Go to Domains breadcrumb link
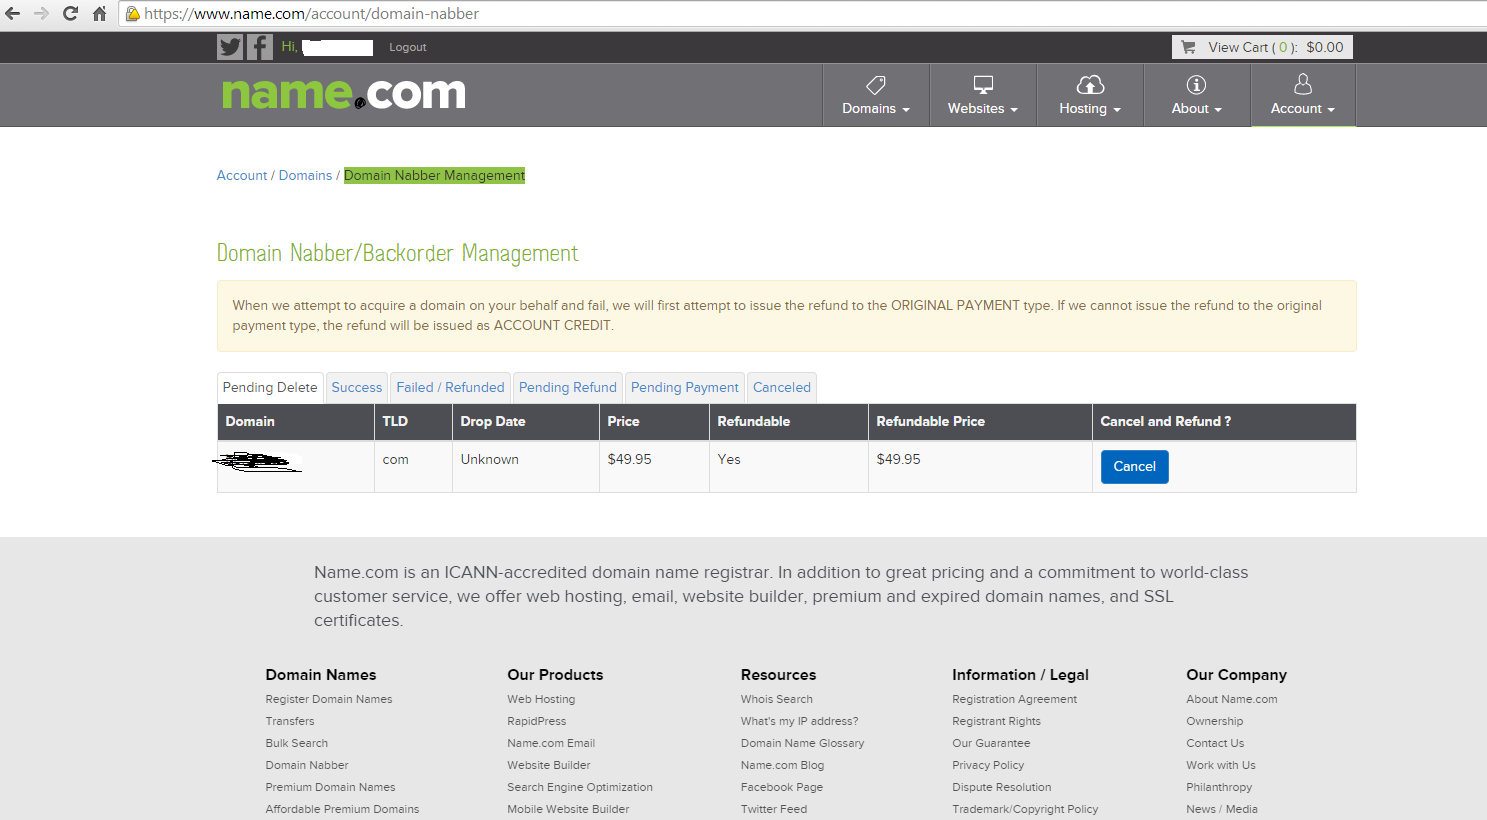The image size is (1487, 820). point(305,175)
